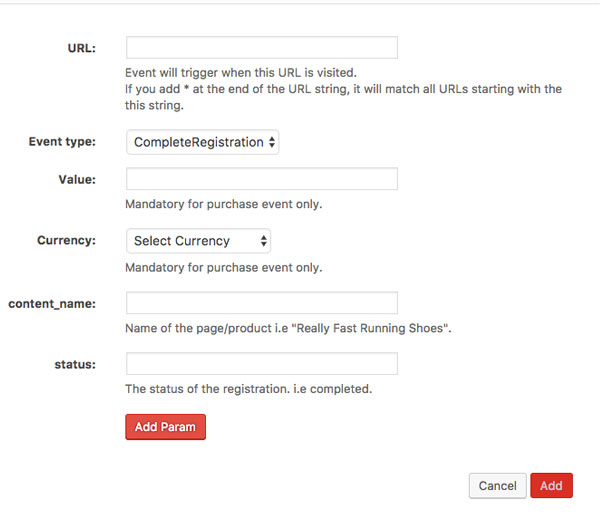Screen dimensions: 600x532
Task: Select the status input field
Action: tap(261, 364)
